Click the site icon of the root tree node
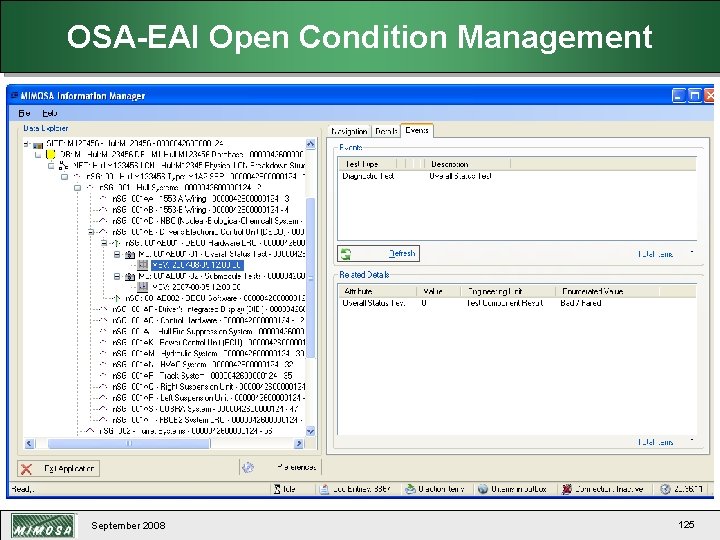This screenshot has width=720, height=540. pyautogui.click(x=39, y=145)
